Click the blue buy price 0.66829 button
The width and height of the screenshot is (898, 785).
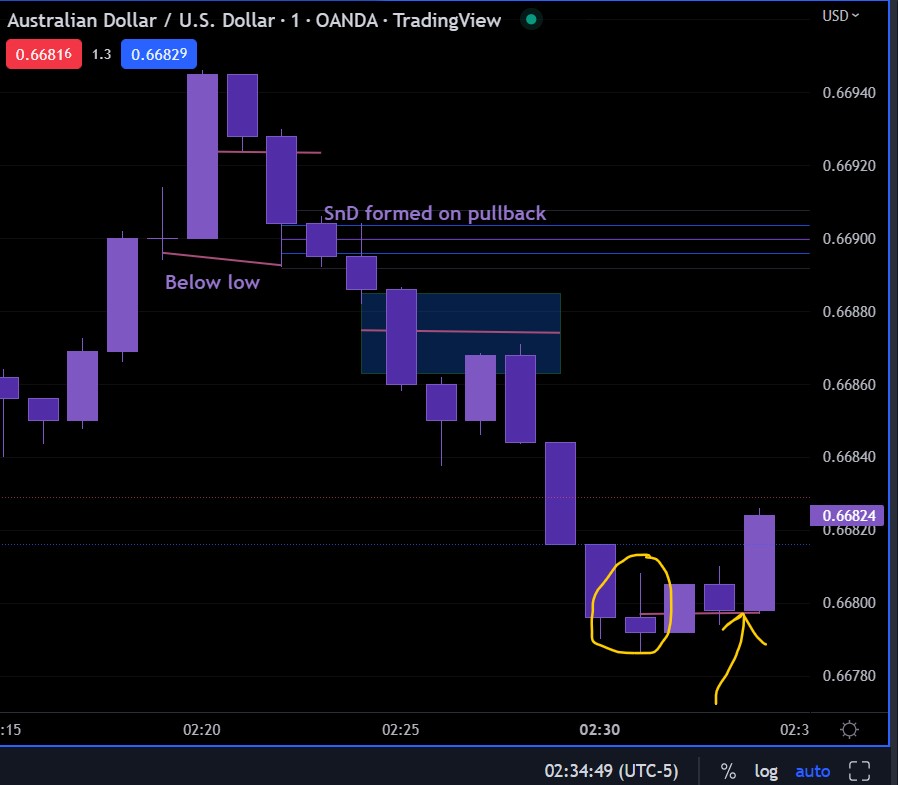point(159,54)
